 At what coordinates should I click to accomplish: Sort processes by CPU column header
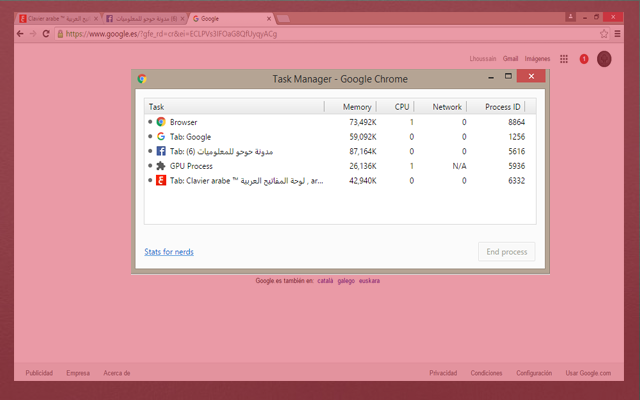(x=402, y=107)
